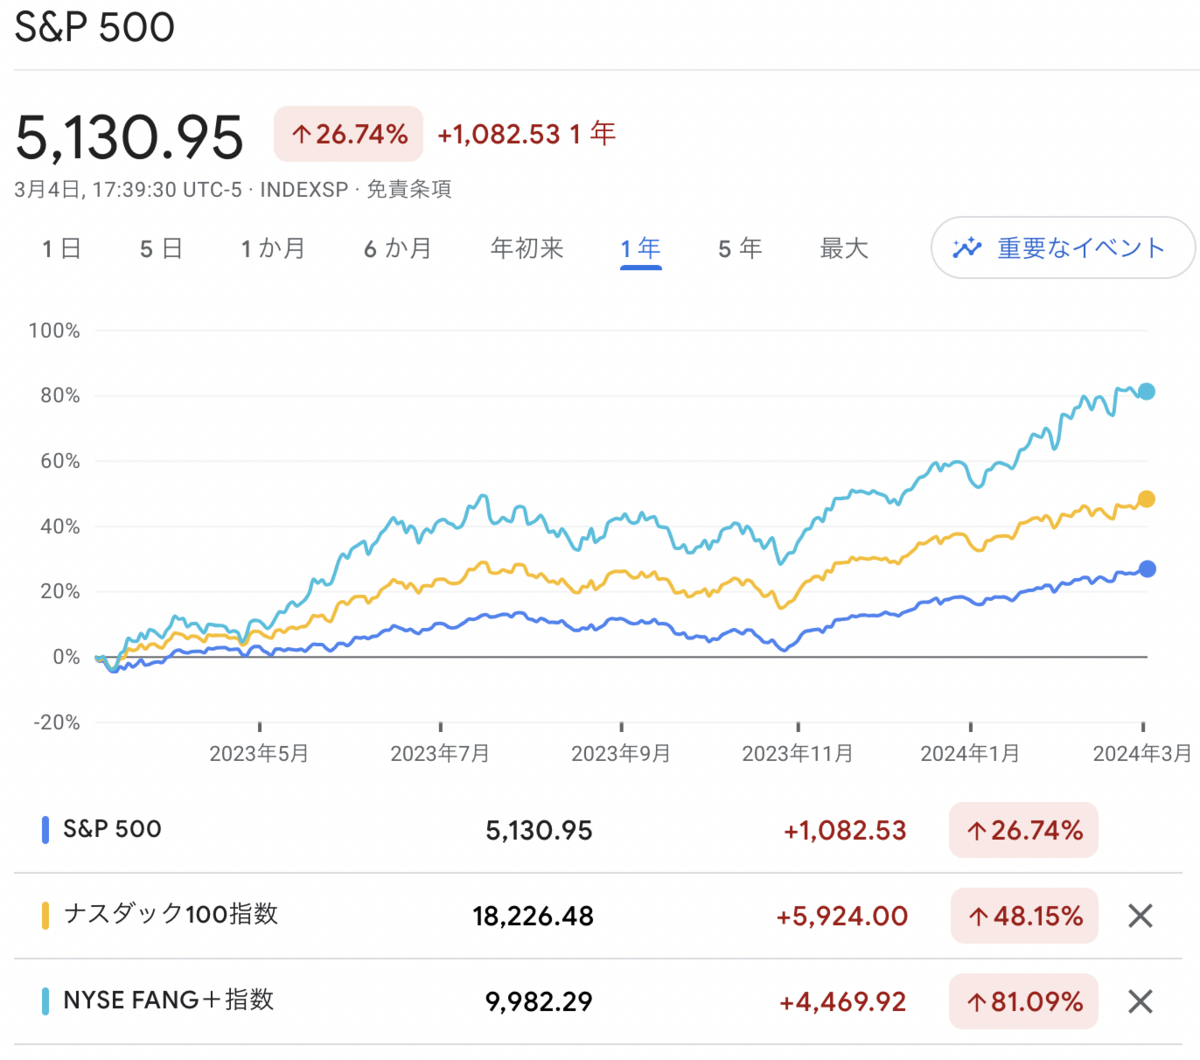Viewport: 1200px width, 1060px height.
Task: Click the 2023年9月 axis label
Action: point(621,753)
